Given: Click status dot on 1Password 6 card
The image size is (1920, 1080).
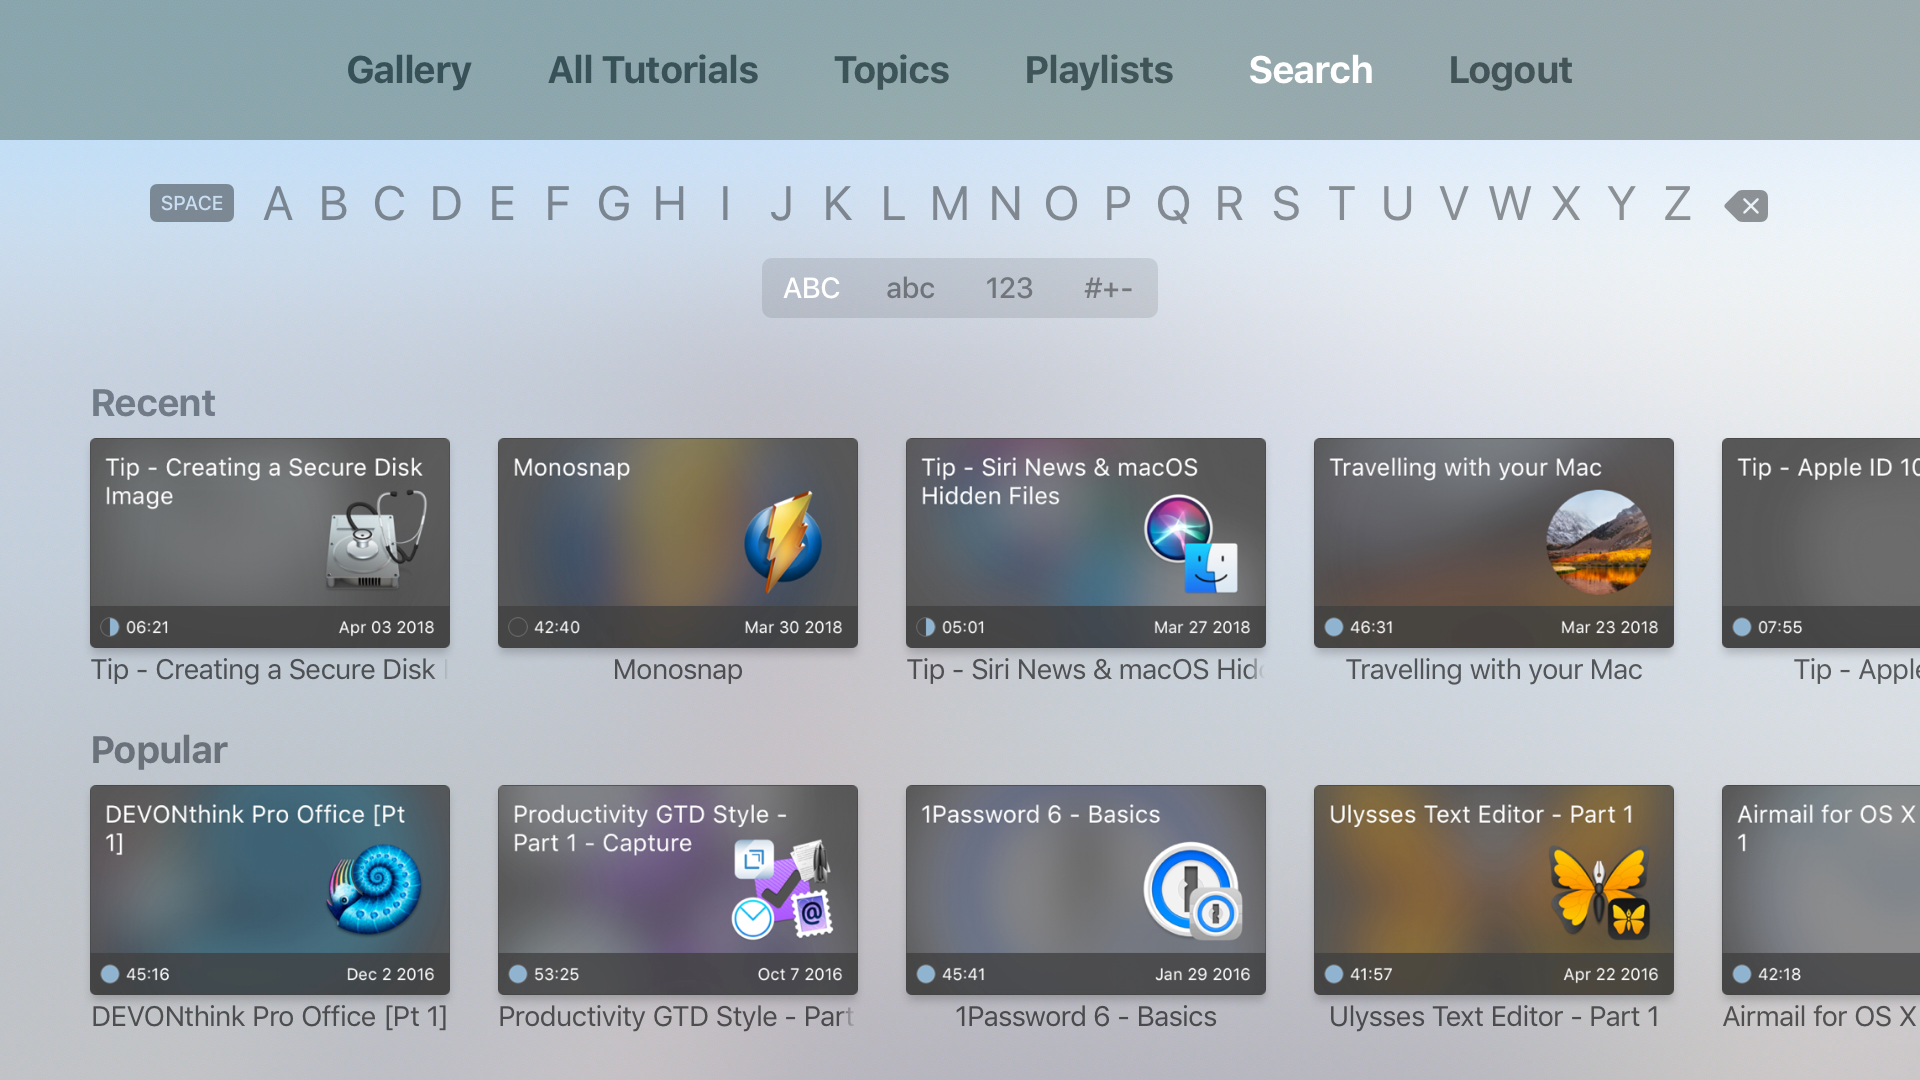Looking at the screenshot, I should click(x=926, y=974).
